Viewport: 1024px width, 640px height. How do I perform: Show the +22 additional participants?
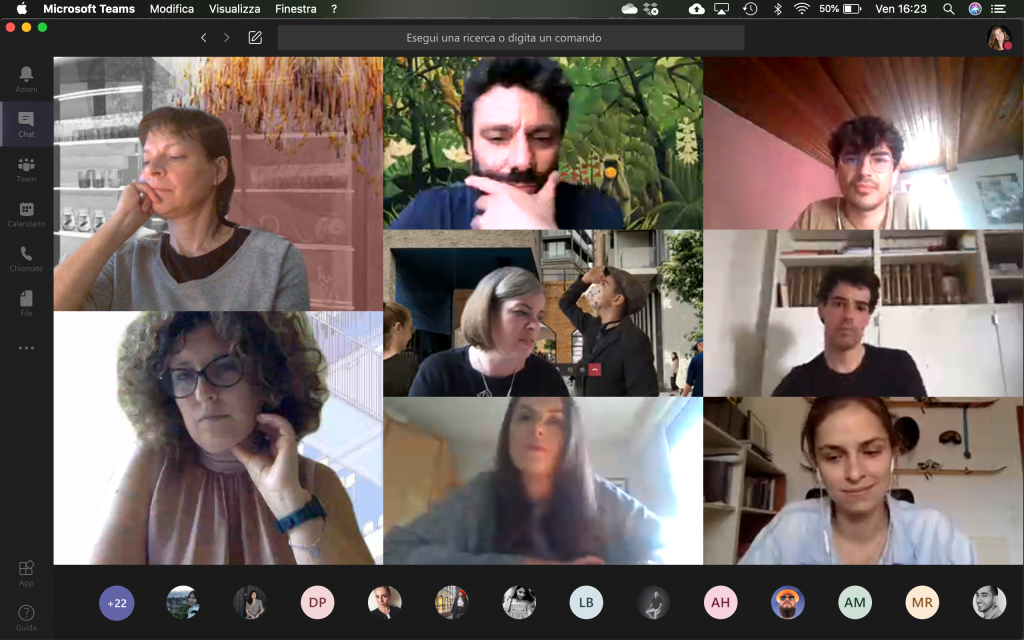116,602
